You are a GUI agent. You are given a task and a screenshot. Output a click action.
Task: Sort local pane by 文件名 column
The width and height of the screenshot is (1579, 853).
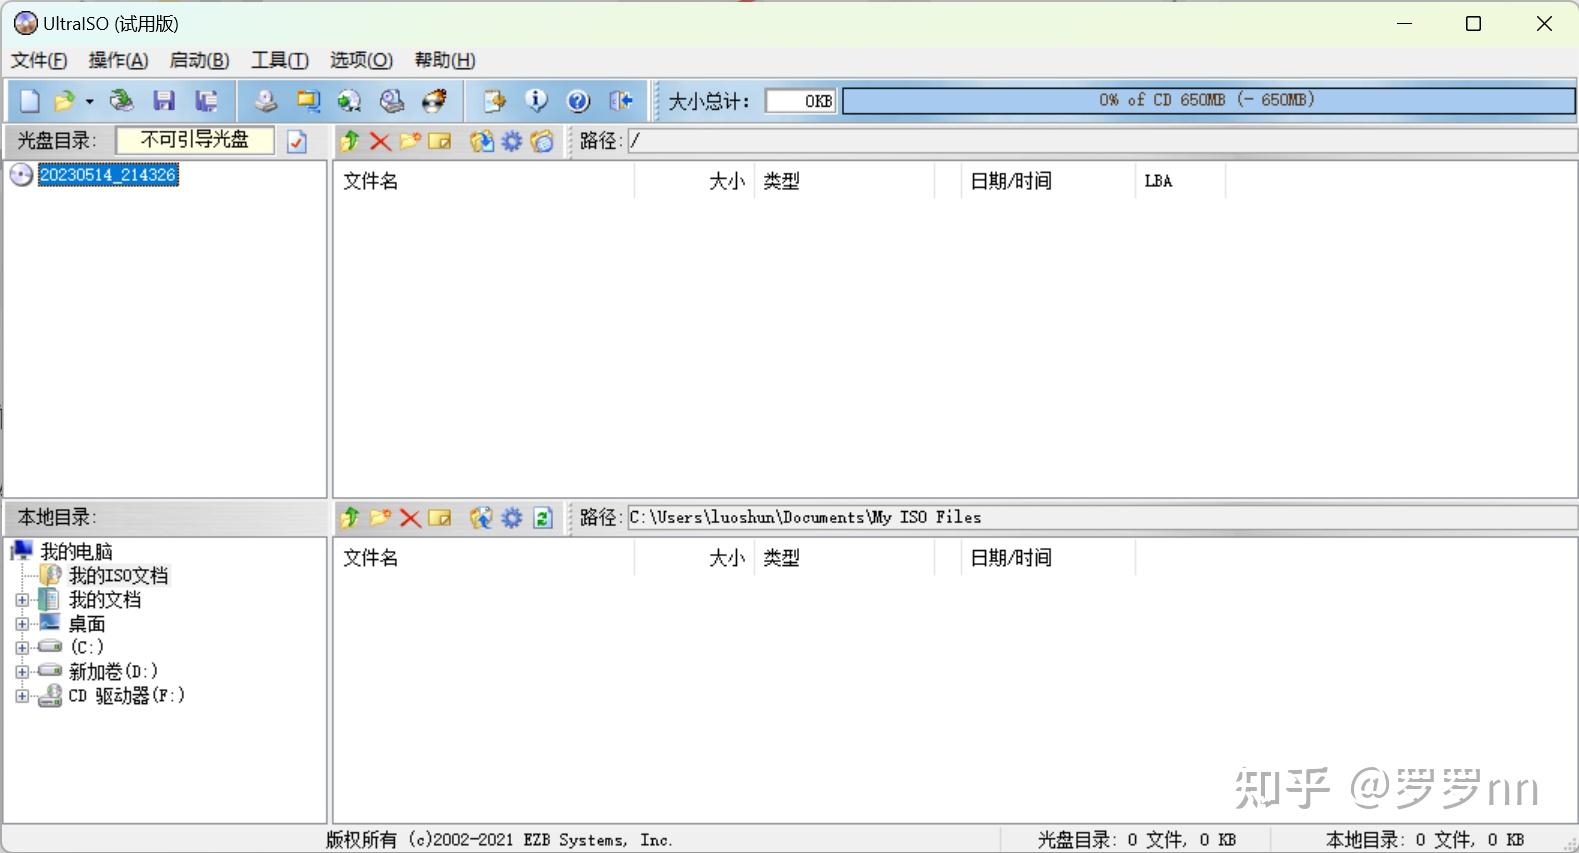[x=484, y=558]
